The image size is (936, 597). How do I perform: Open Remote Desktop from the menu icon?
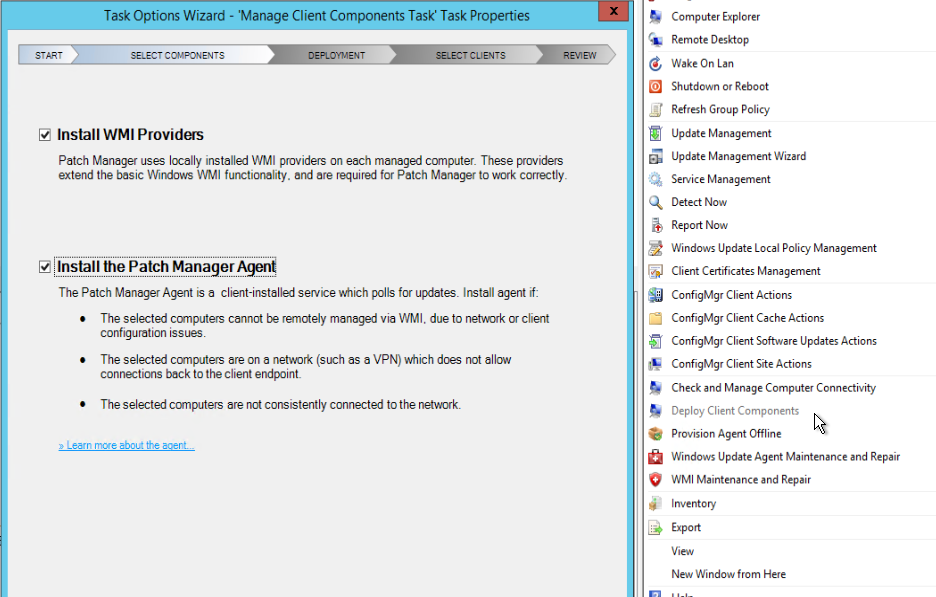click(x=656, y=39)
